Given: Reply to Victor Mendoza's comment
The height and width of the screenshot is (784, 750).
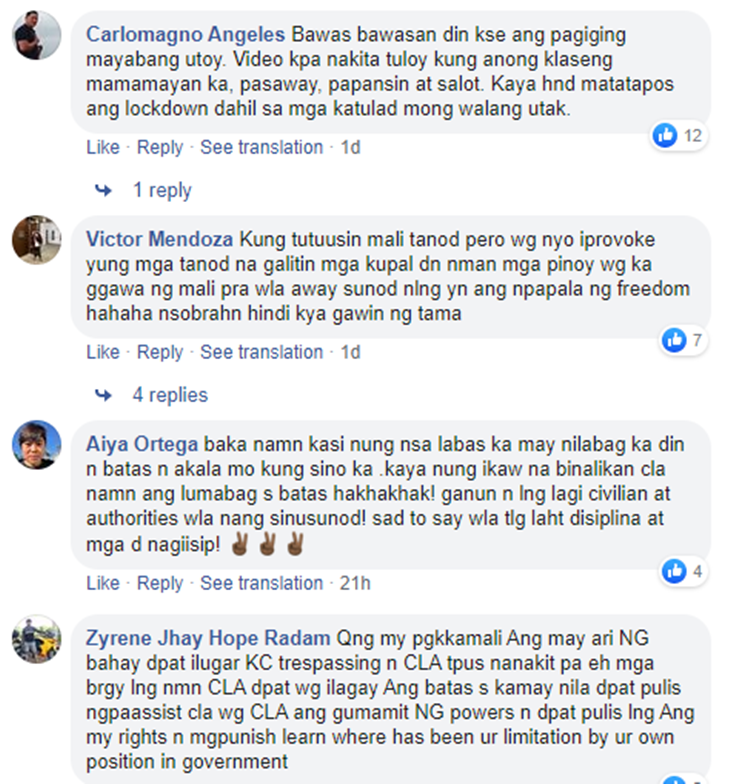Looking at the screenshot, I should 160,352.
